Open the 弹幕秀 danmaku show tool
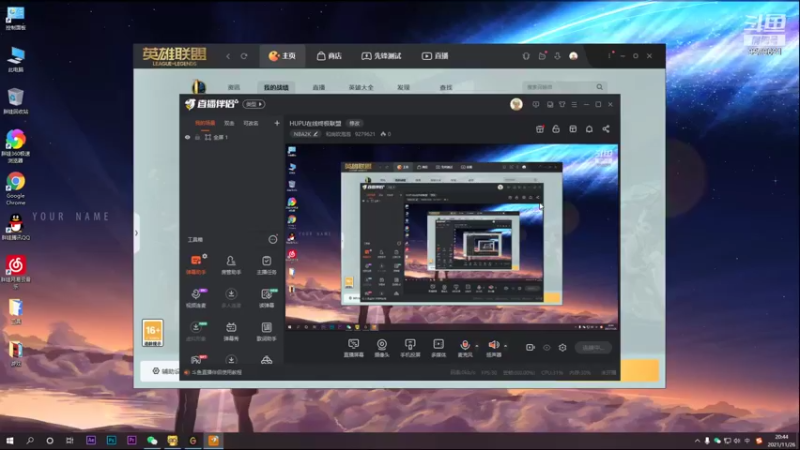800x450 pixels. 231,331
